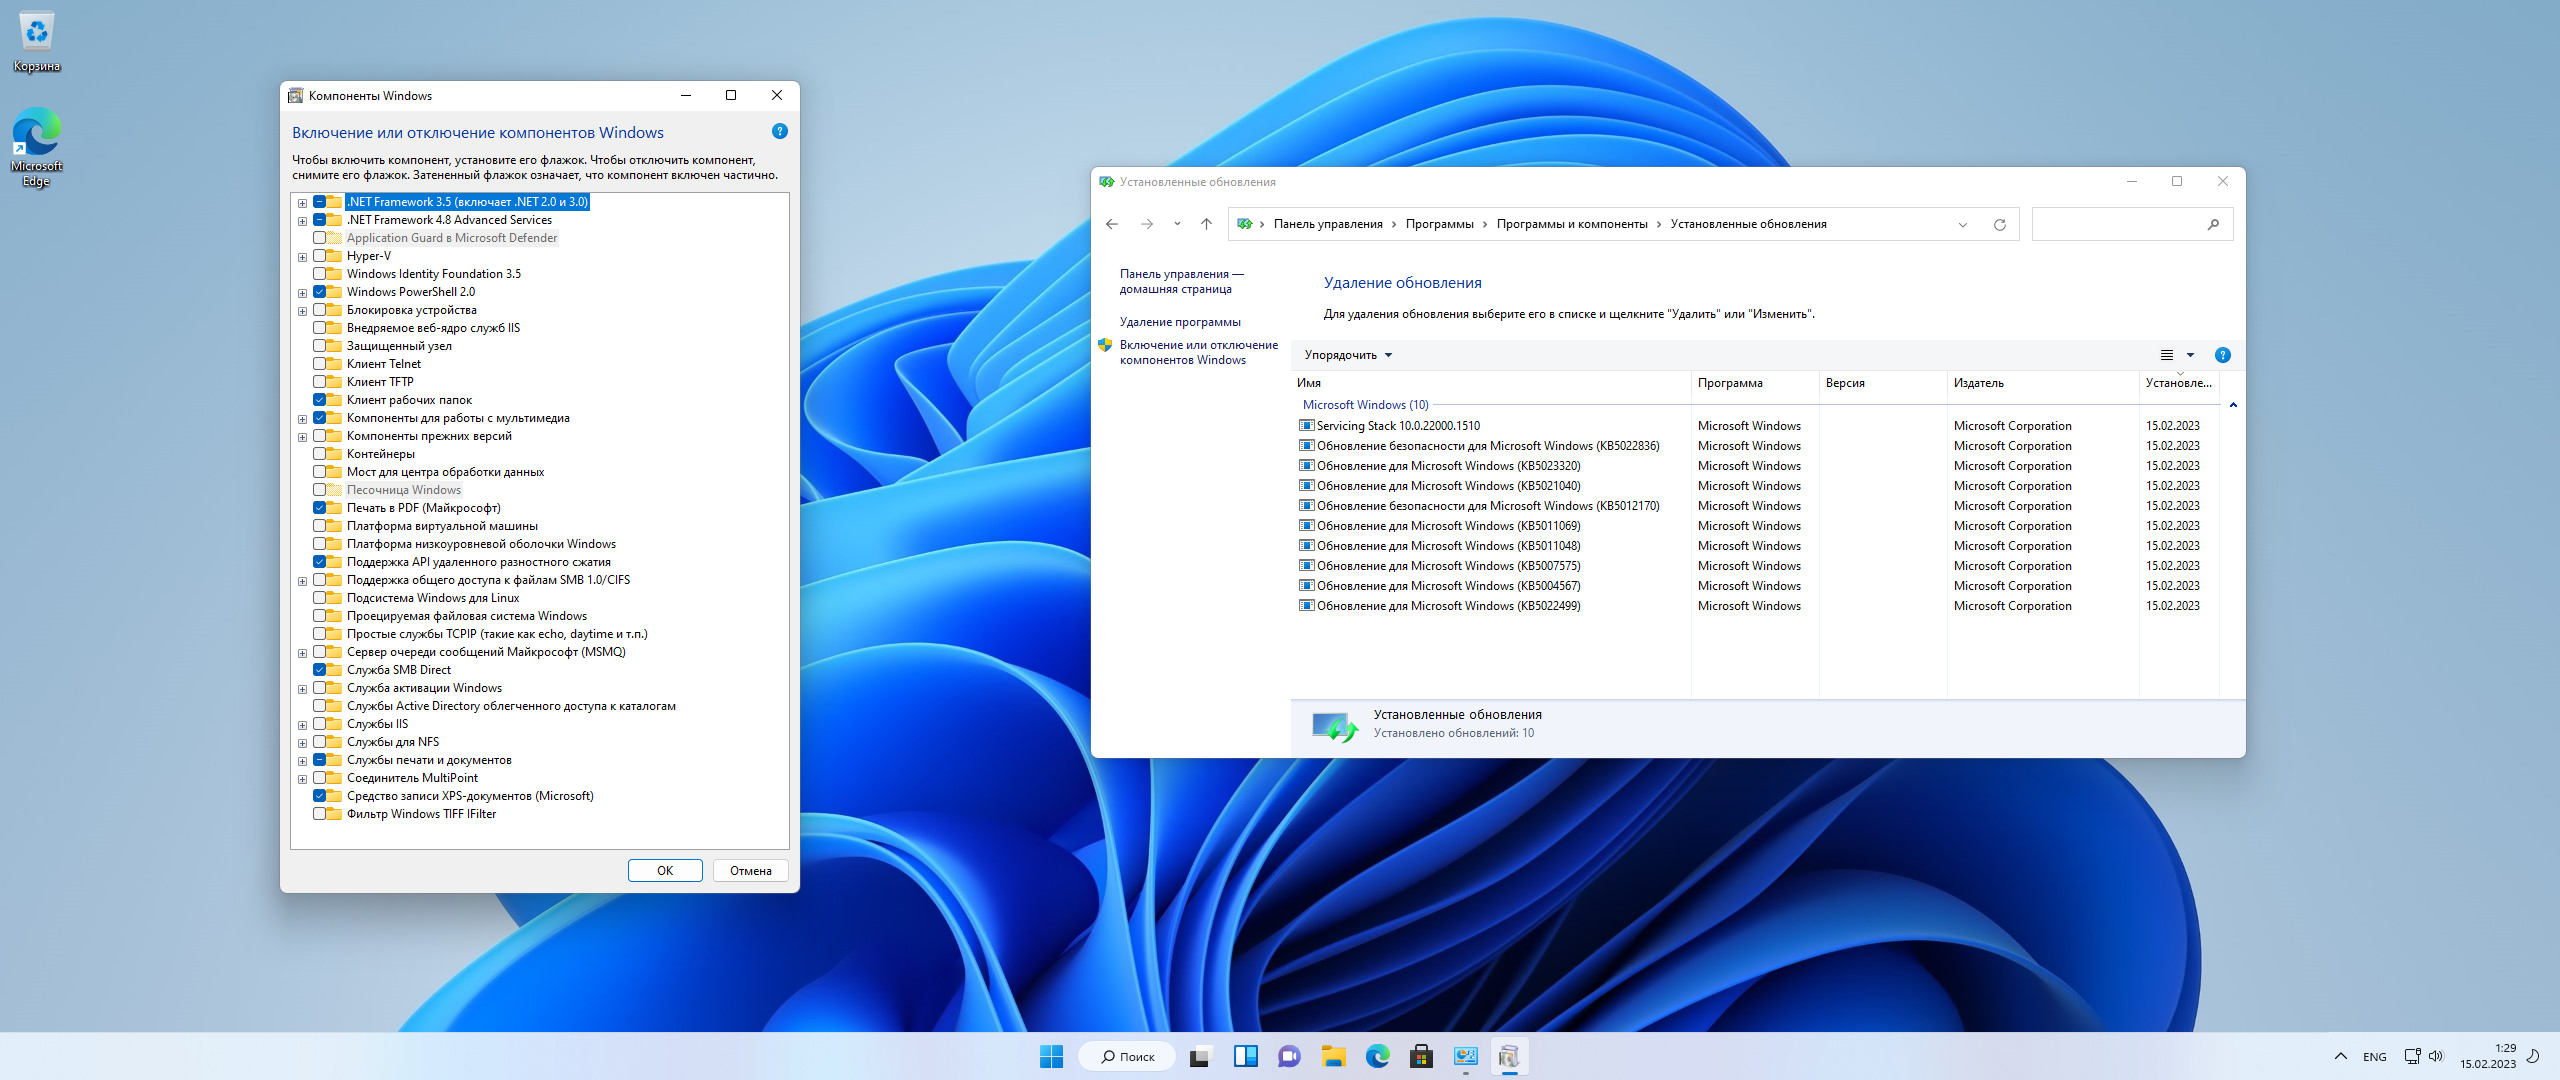The width and height of the screenshot is (2560, 1080).
Task: Open address bar history dropdown
Action: point(1962,224)
